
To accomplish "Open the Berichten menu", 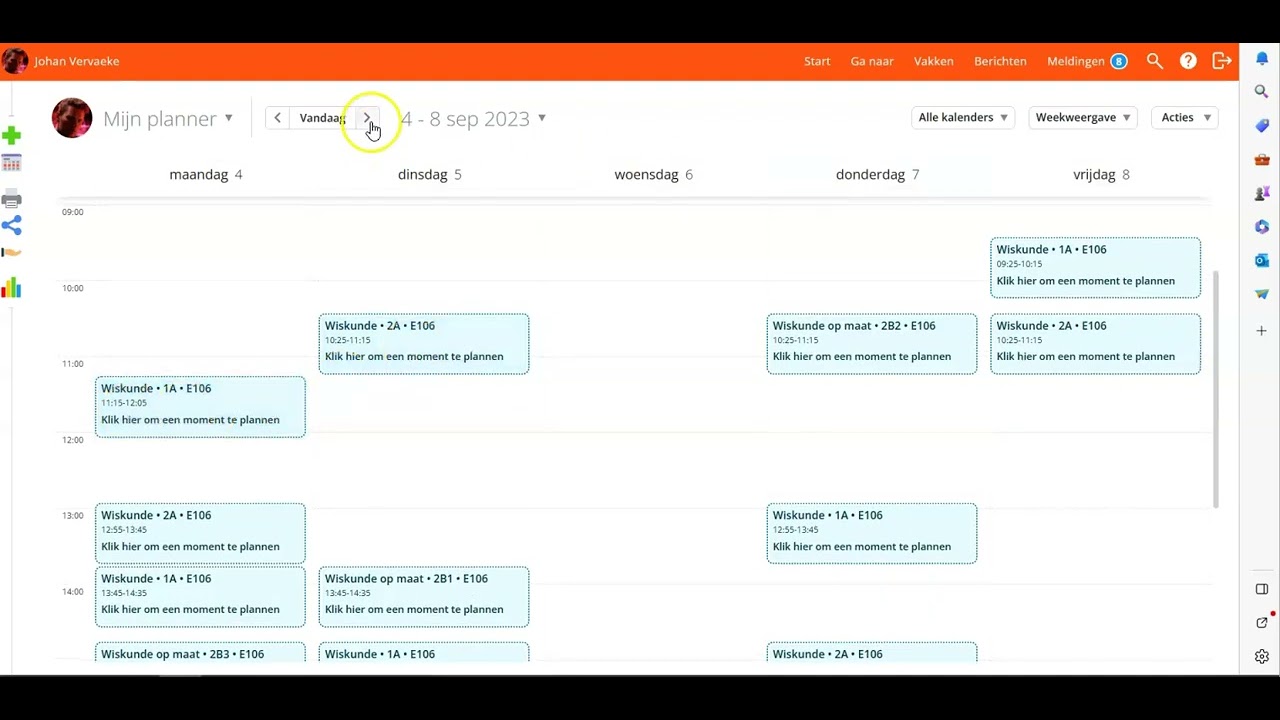I will [x=1000, y=61].
